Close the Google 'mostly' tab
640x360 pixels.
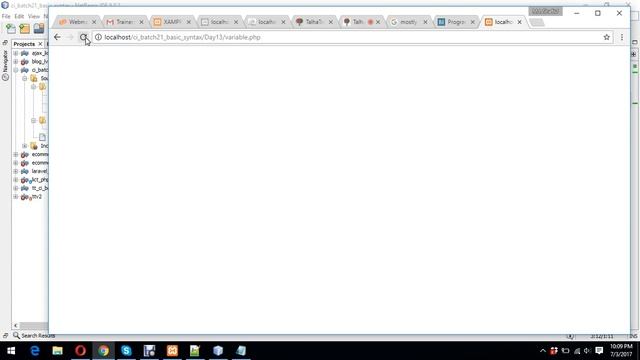[x=425, y=22]
